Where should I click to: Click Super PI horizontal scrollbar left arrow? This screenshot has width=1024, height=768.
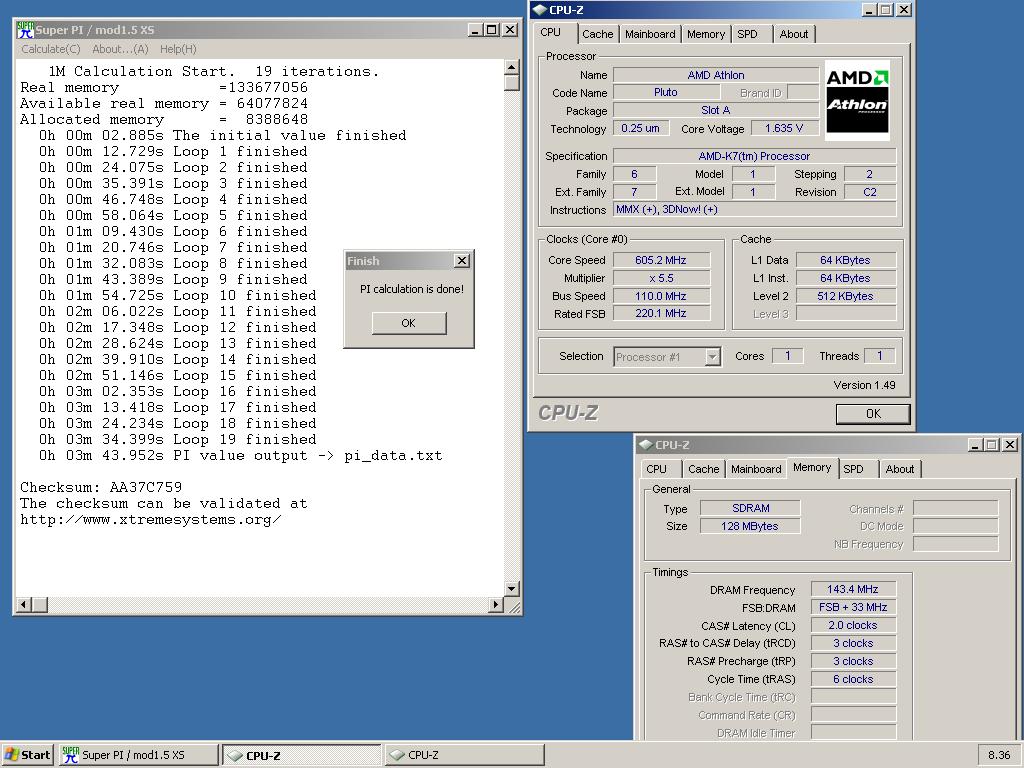tap(24, 605)
